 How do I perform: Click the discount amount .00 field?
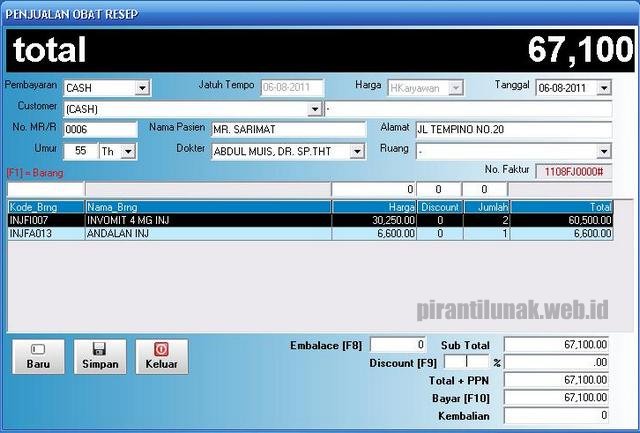[556, 362]
